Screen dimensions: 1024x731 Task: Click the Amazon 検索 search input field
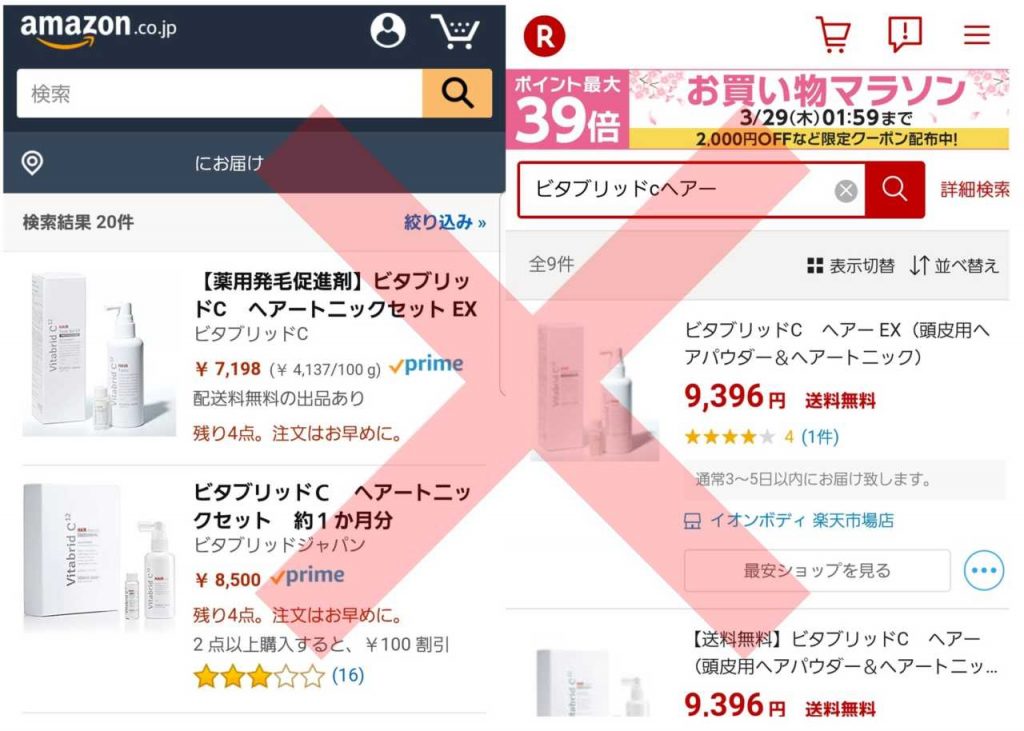219,93
